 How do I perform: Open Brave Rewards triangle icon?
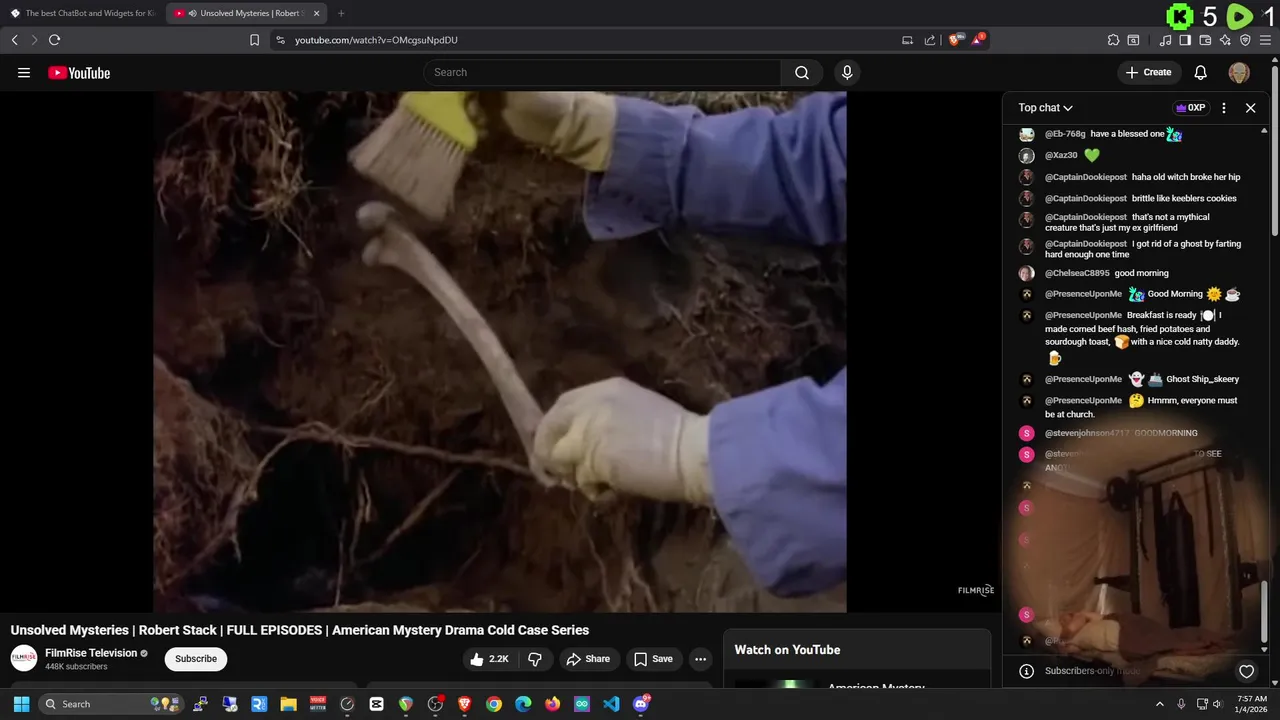(x=978, y=40)
